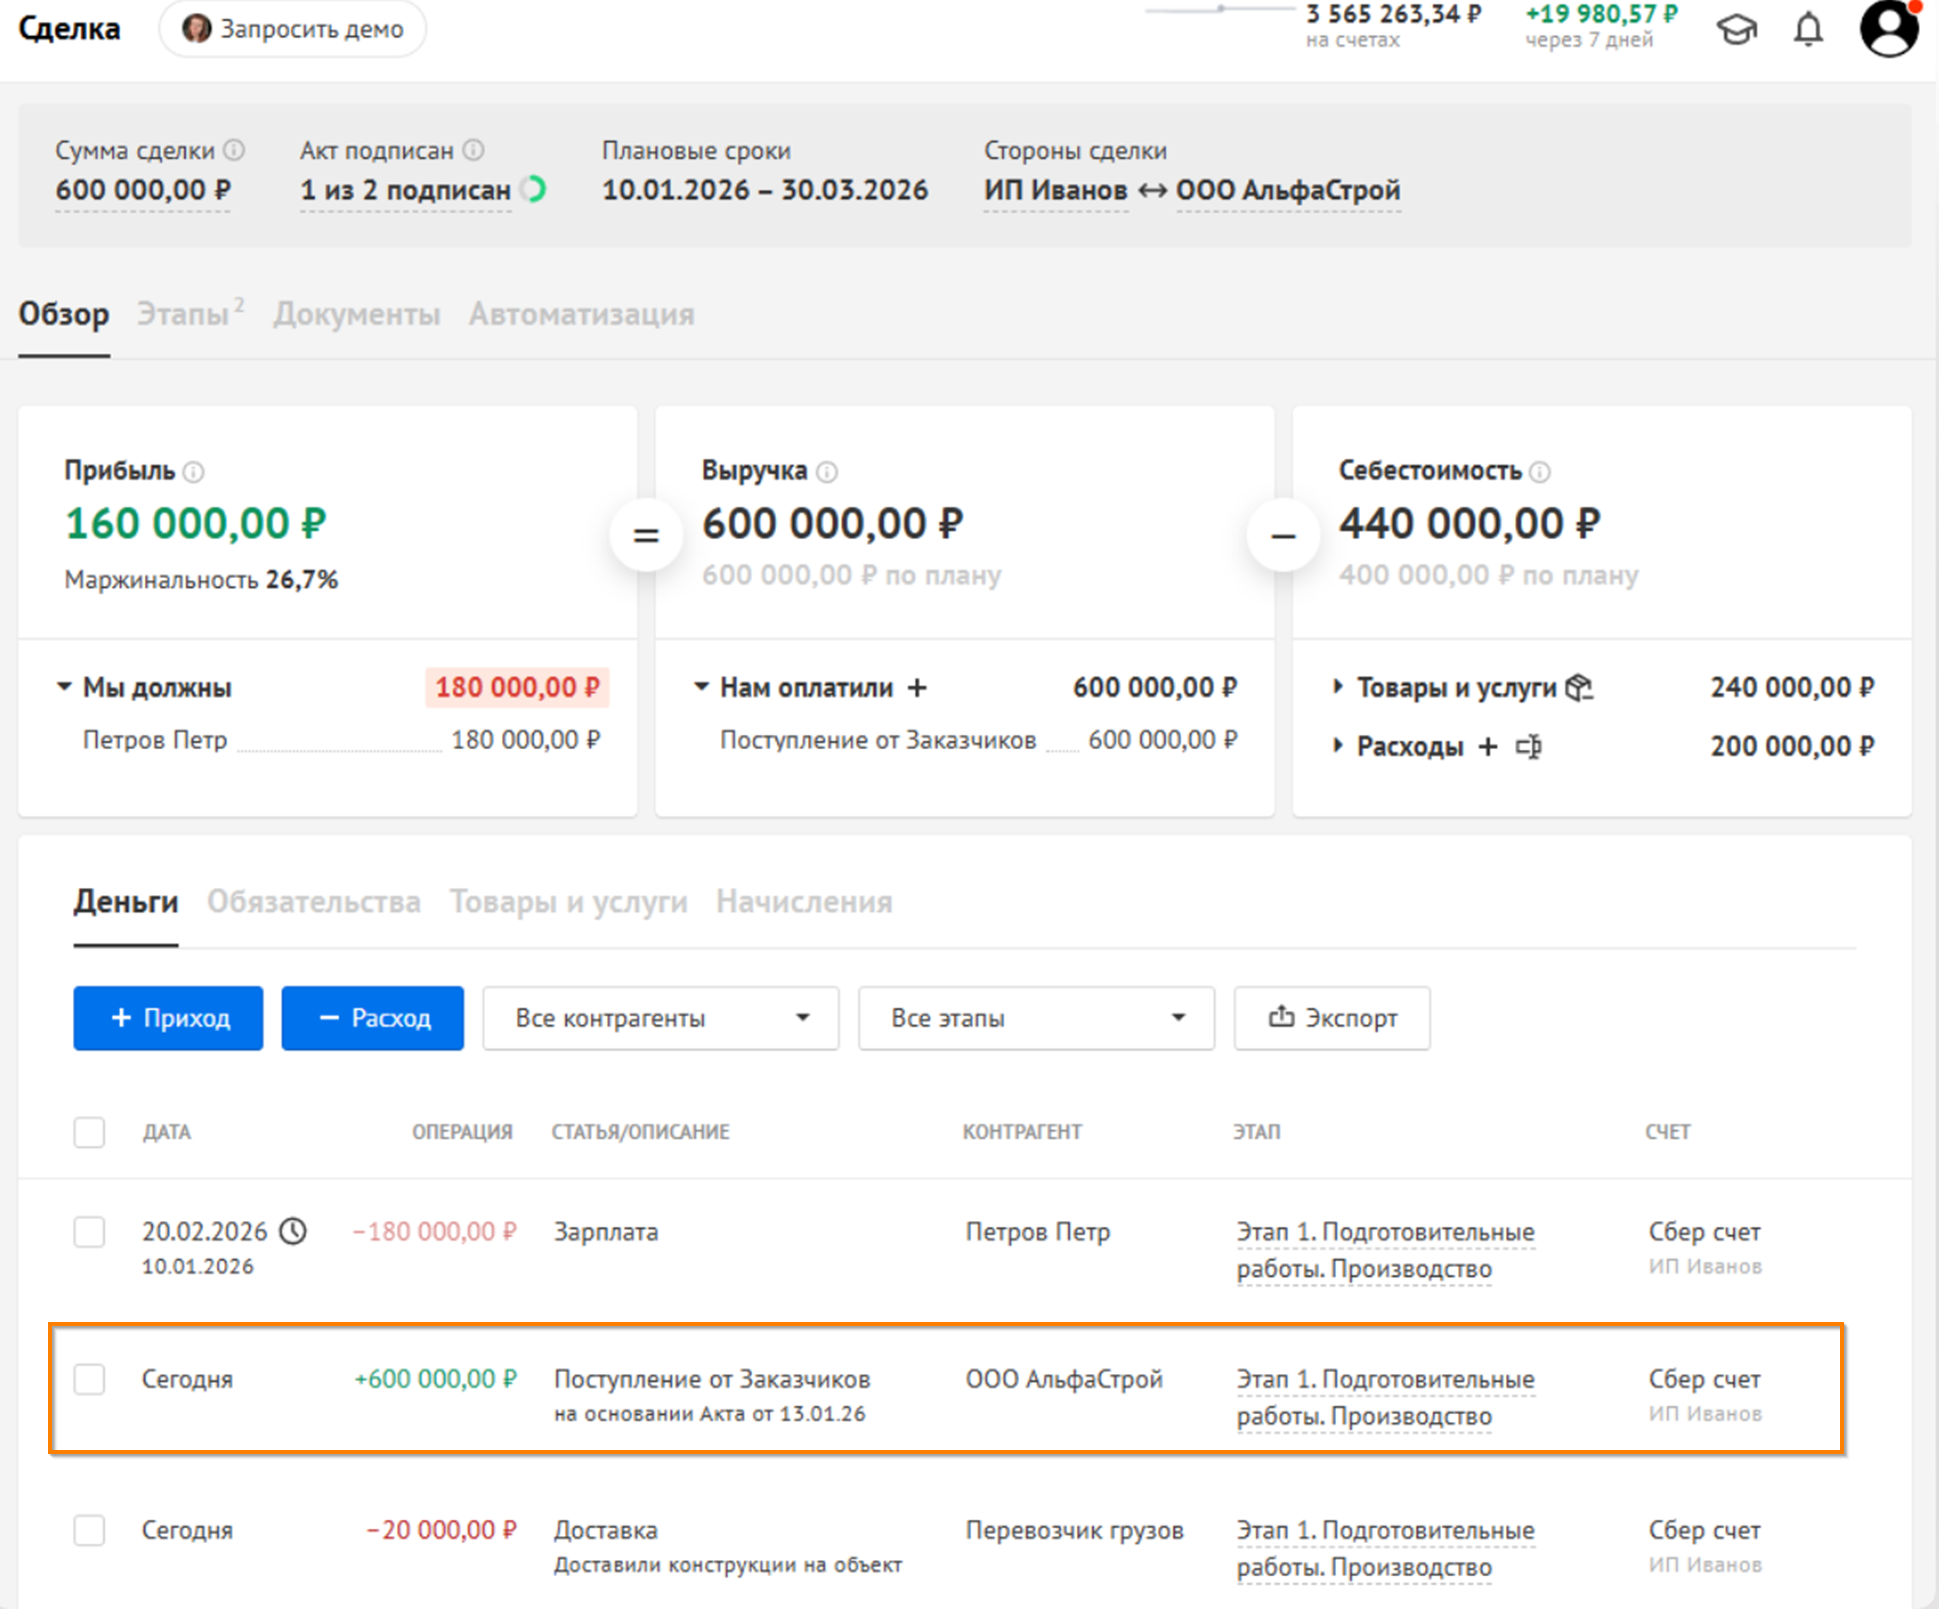Open the Все этапы dropdown
This screenshot has width=1939, height=1609.
click(1036, 1018)
